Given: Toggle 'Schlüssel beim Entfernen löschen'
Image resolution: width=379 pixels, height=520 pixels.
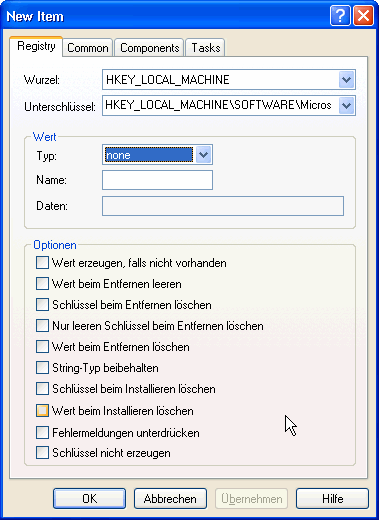Looking at the screenshot, I should [42, 305].
